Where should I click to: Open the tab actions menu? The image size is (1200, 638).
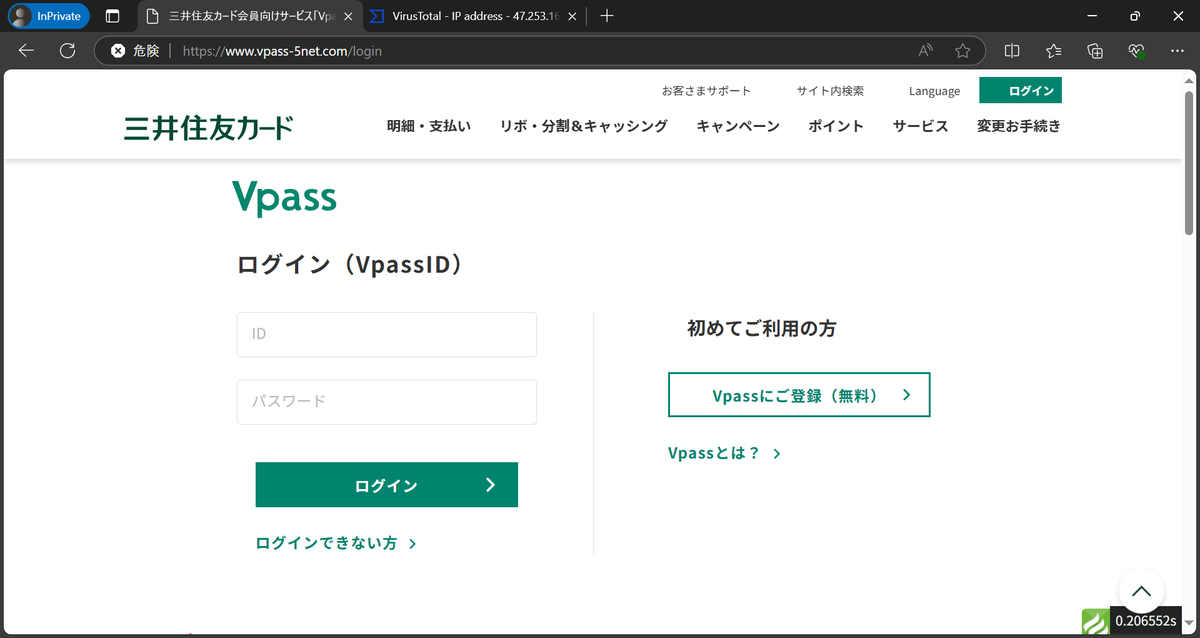pos(112,16)
